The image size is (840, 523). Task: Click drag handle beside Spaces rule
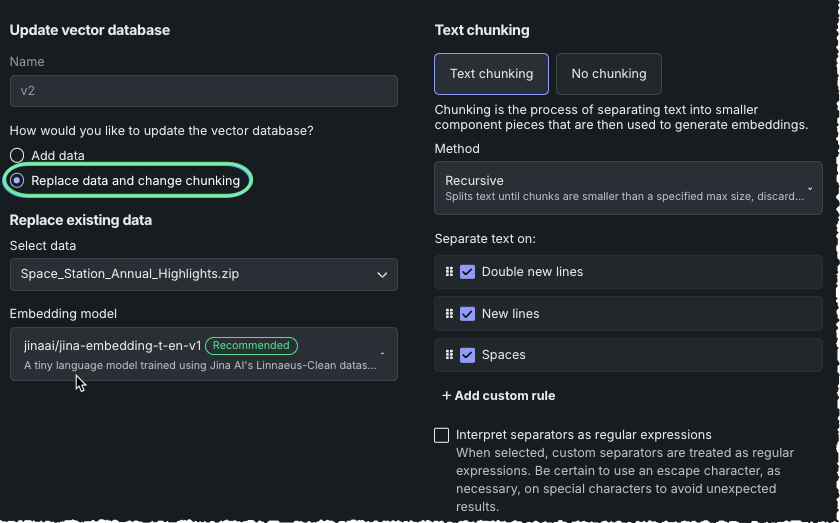tap(449, 355)
